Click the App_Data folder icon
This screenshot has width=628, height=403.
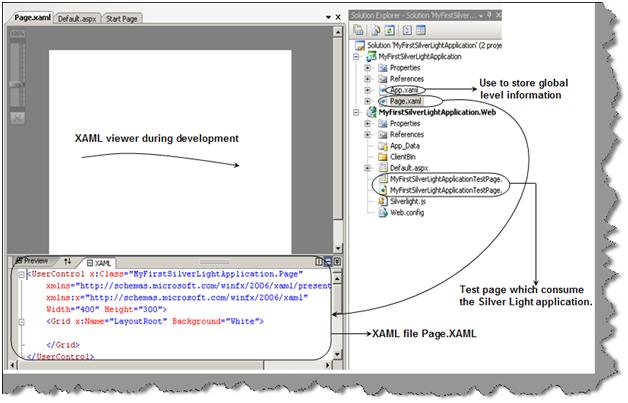coord(383,146)
